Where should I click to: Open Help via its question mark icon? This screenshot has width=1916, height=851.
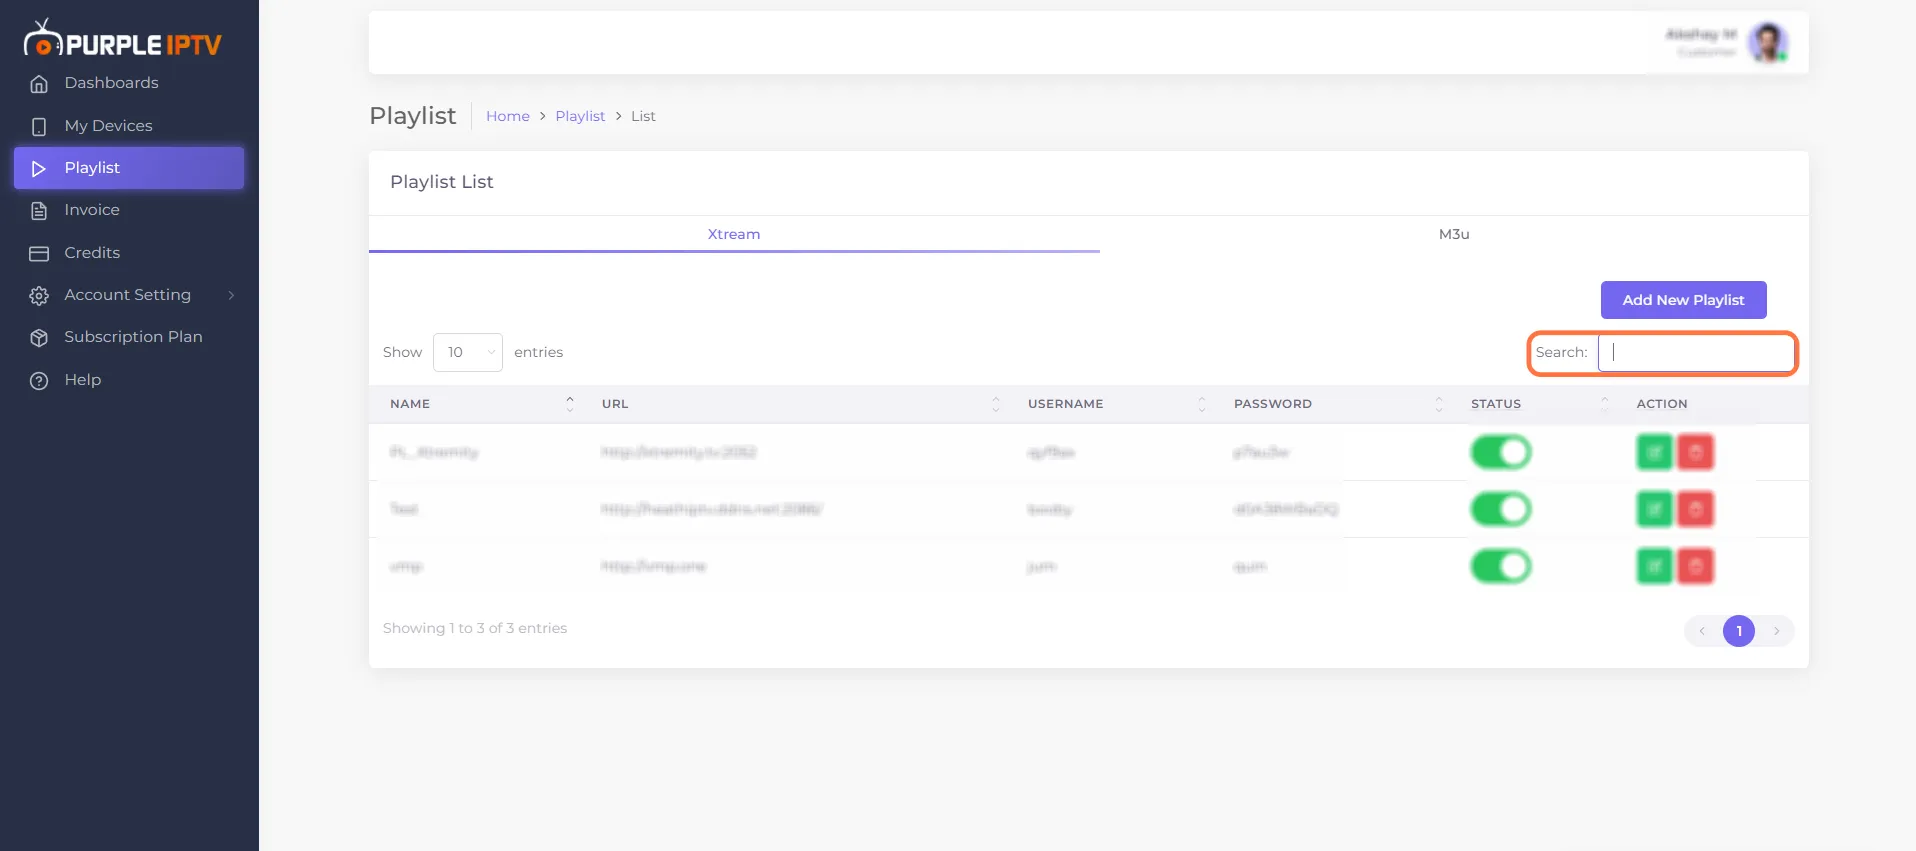pos(39,381)
